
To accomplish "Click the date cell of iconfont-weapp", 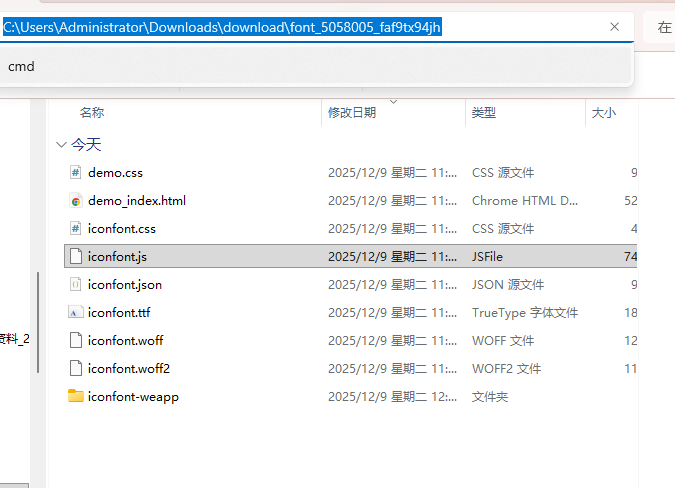I will click(x=393, y=397).
